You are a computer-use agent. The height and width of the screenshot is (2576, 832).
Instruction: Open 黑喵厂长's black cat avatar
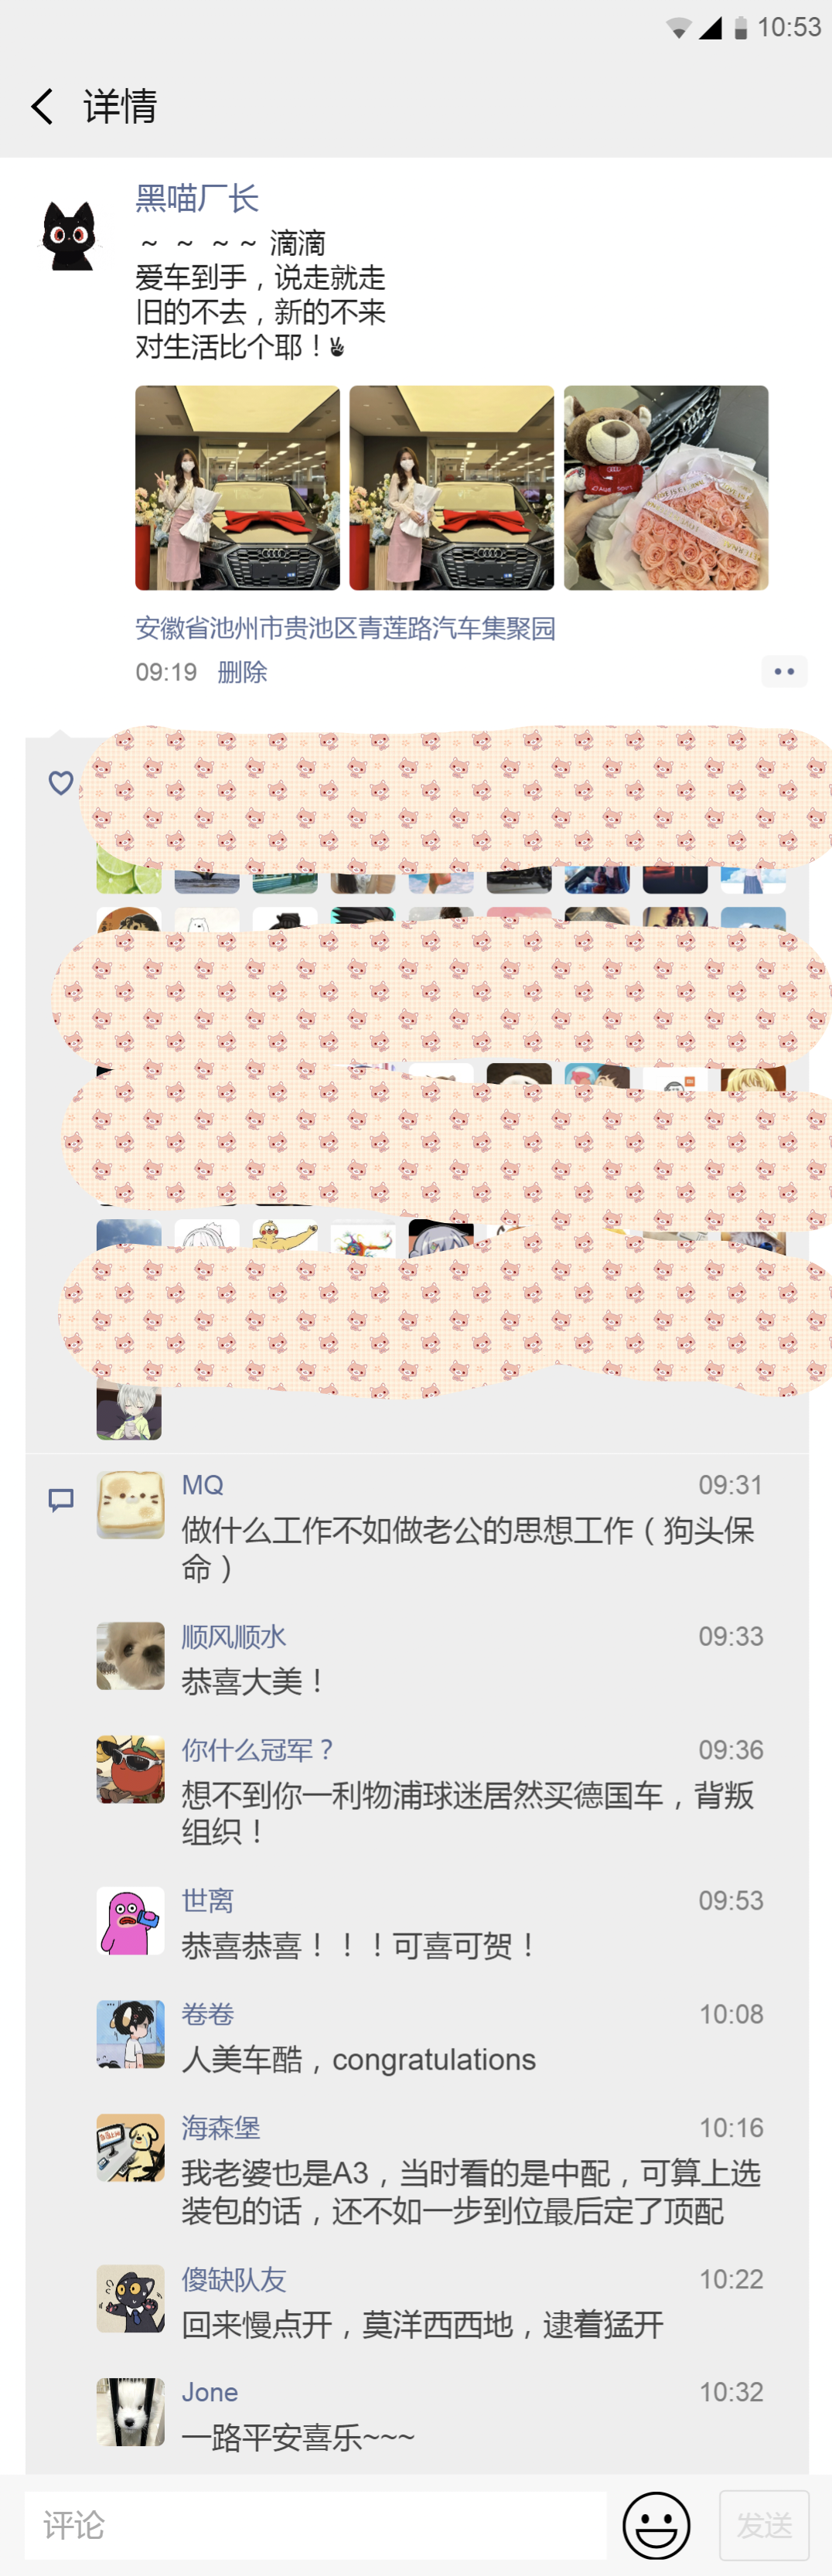click(x=69, y=235)
